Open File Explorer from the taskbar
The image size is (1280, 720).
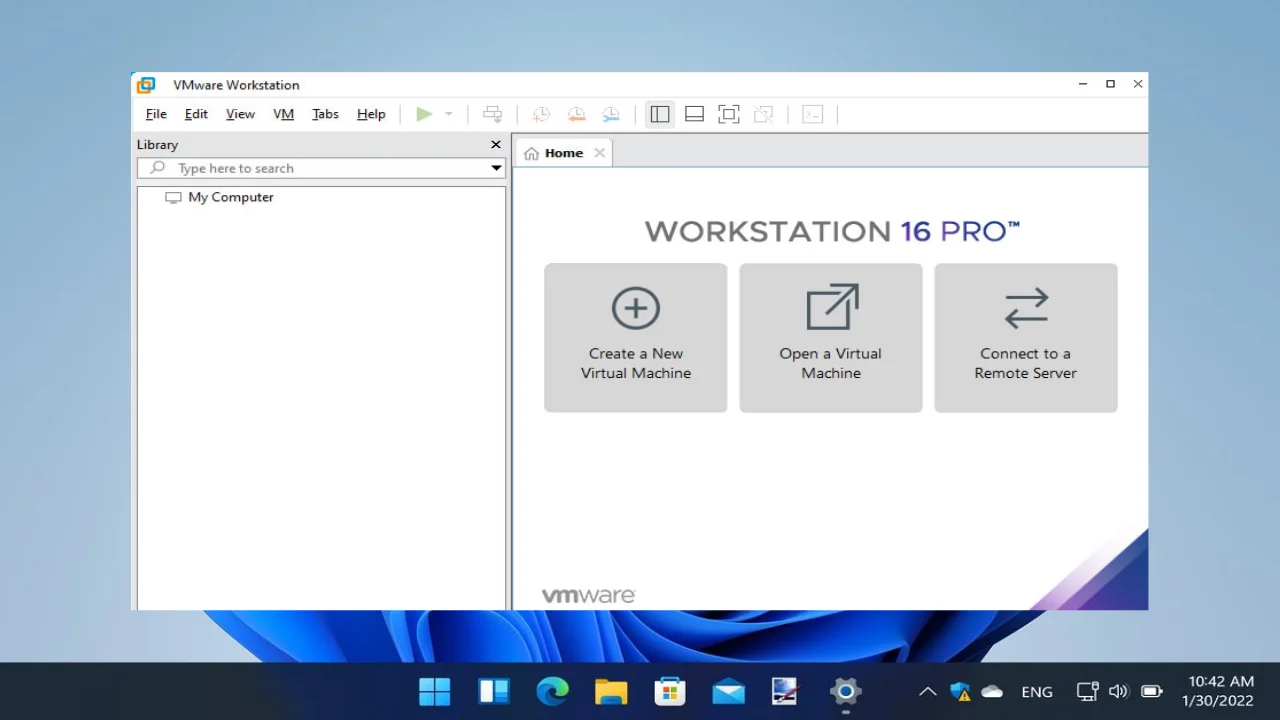[x=611, y=691]
